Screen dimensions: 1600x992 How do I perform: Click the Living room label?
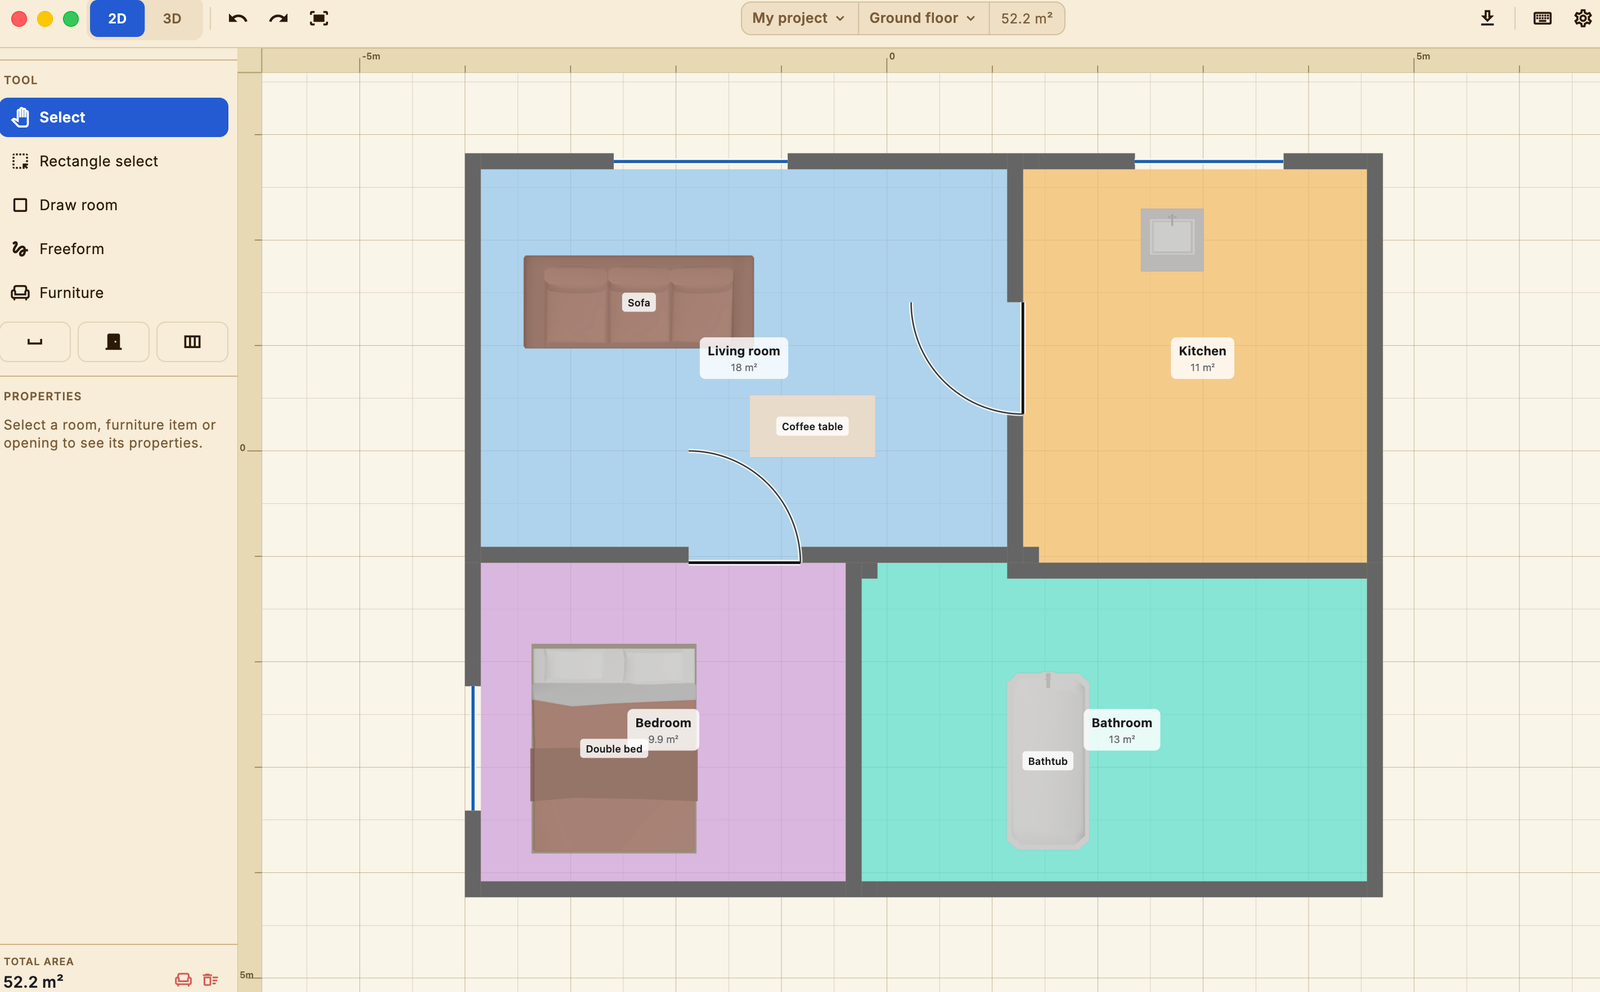tap(744, 358)
